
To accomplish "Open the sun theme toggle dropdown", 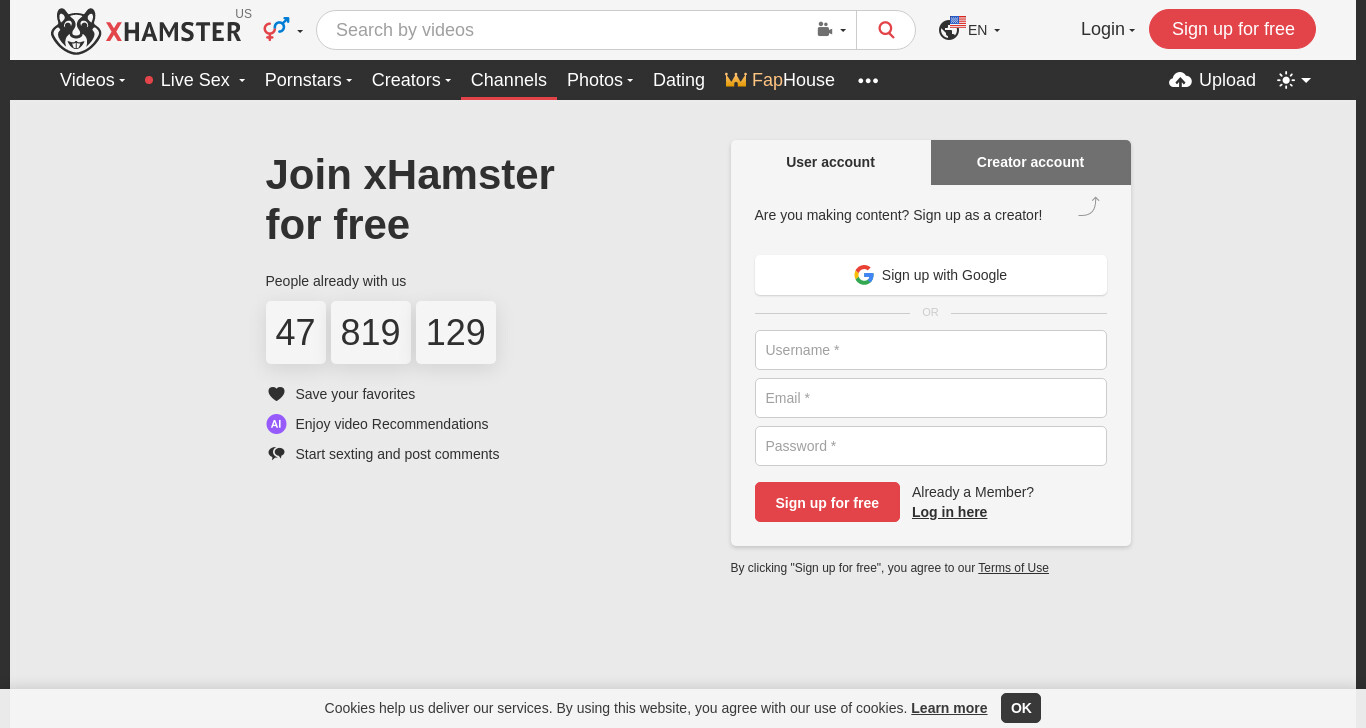I will [1294, 80].
